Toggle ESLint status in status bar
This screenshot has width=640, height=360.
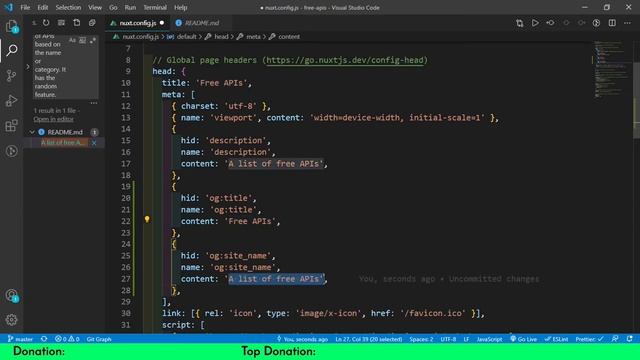[556, 339]
